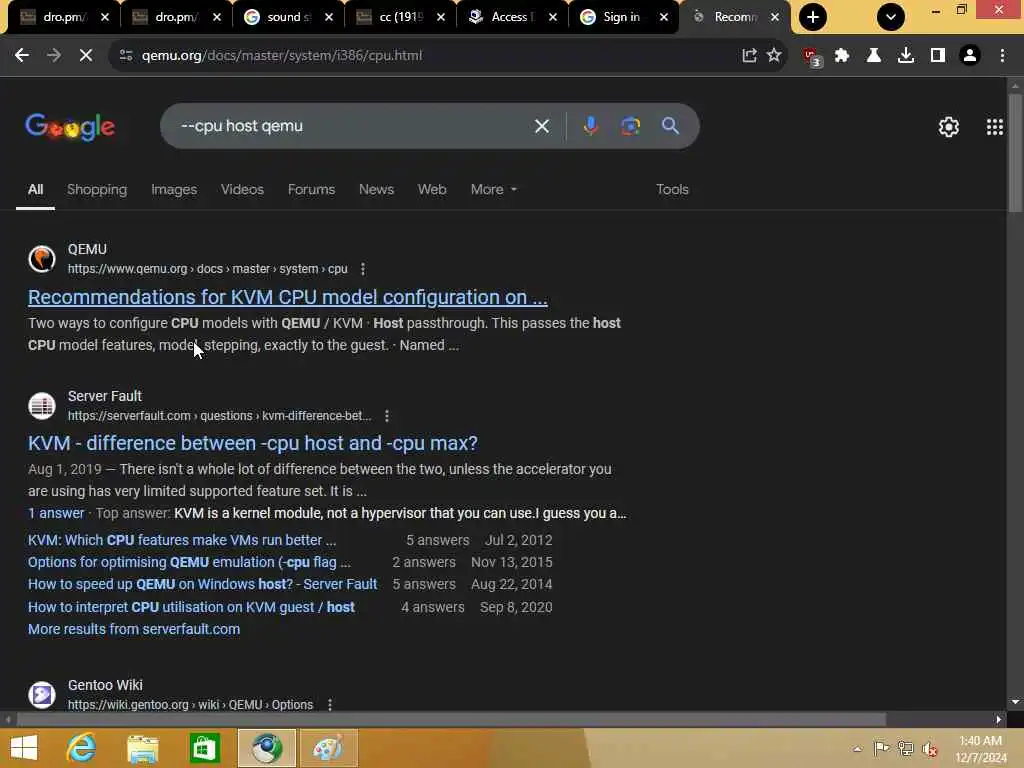
Task: Stop loading the page
Action: point(86,56)
